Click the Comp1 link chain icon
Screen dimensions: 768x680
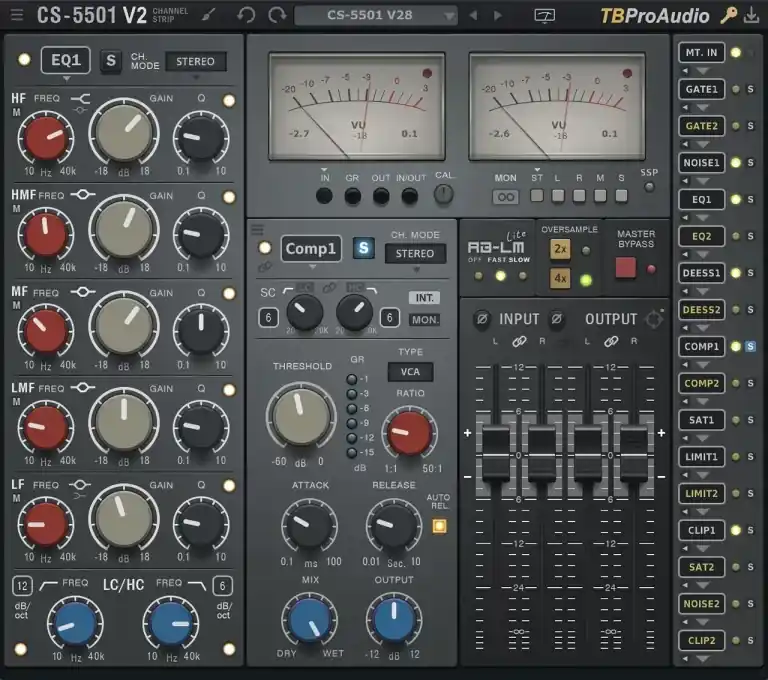265,267
